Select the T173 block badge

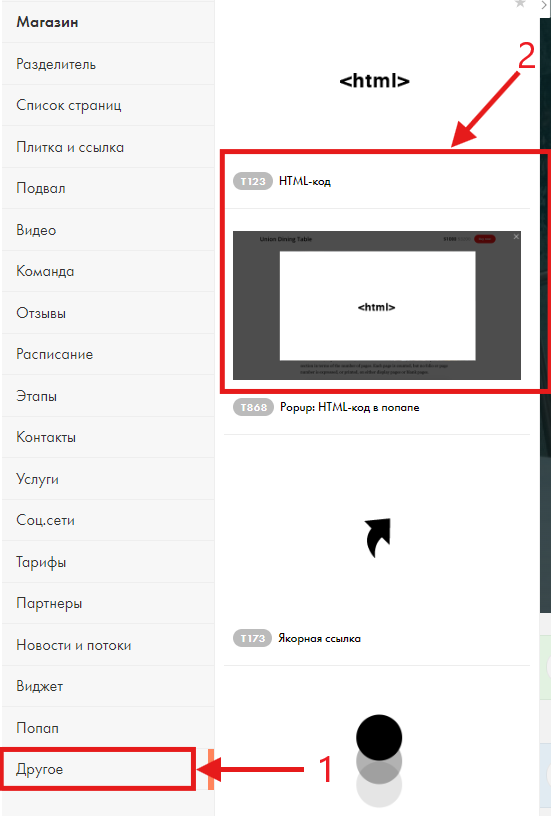point(252,638)
